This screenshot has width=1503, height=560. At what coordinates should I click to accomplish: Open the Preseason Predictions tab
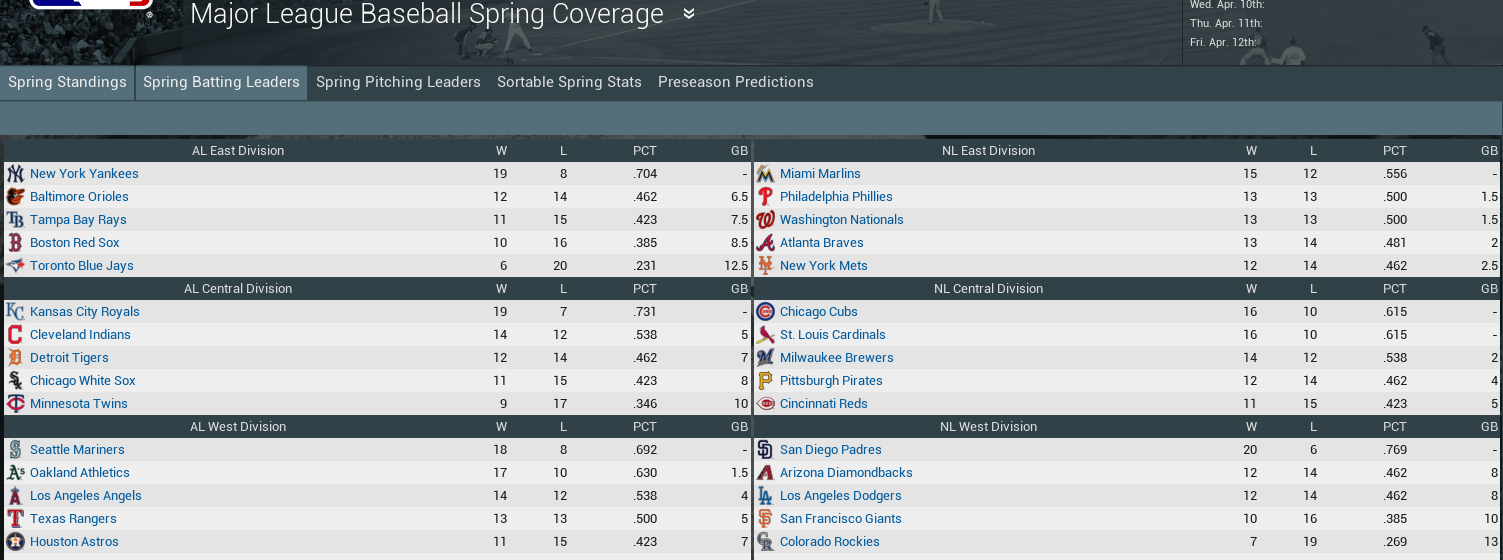point(735,82)
